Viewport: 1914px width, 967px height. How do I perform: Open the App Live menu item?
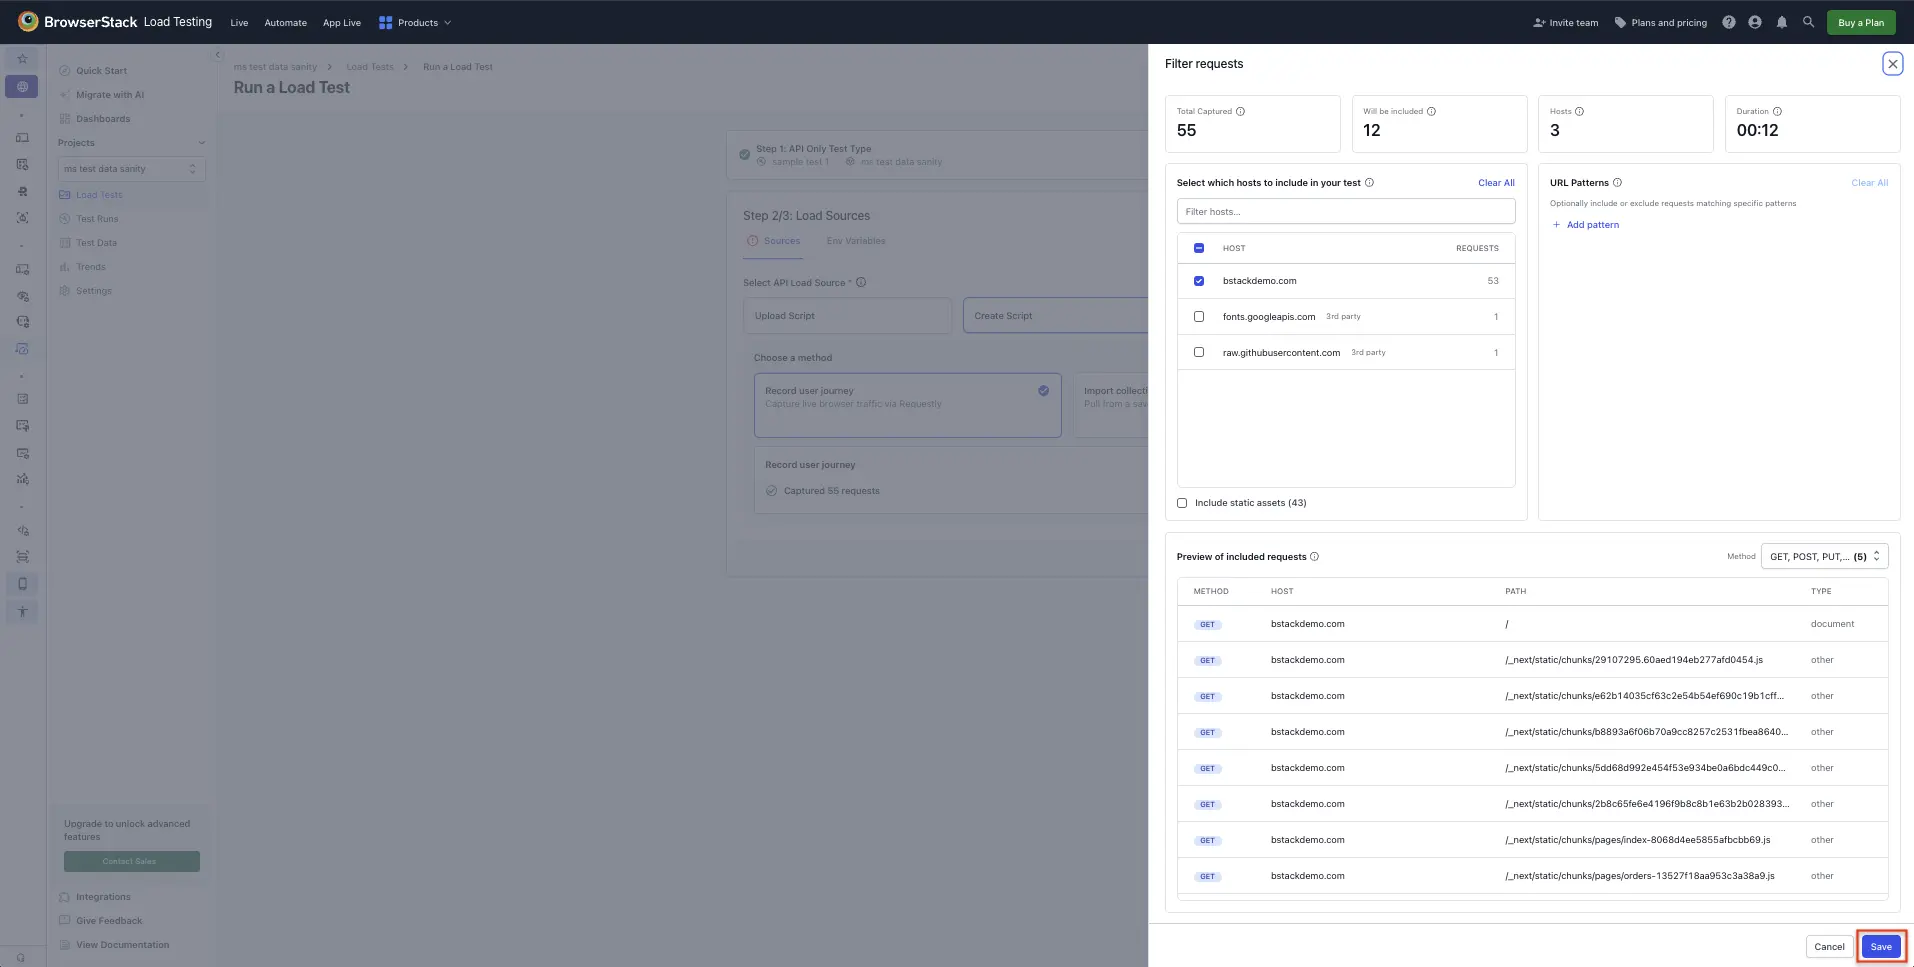point(342,22)
